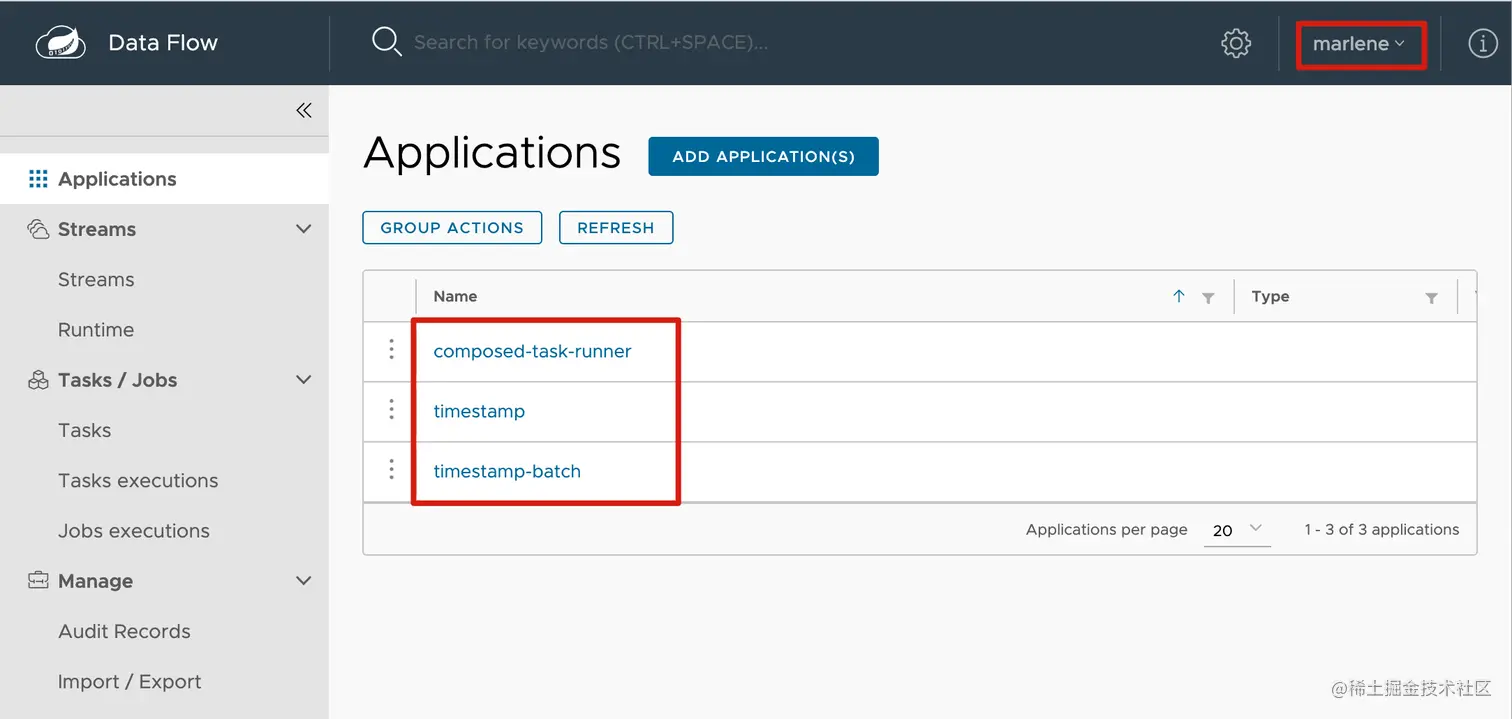Open Jobs executions in the sidebar
Viewport: 1512px width, 719px height.
click(x=134, y=530)
